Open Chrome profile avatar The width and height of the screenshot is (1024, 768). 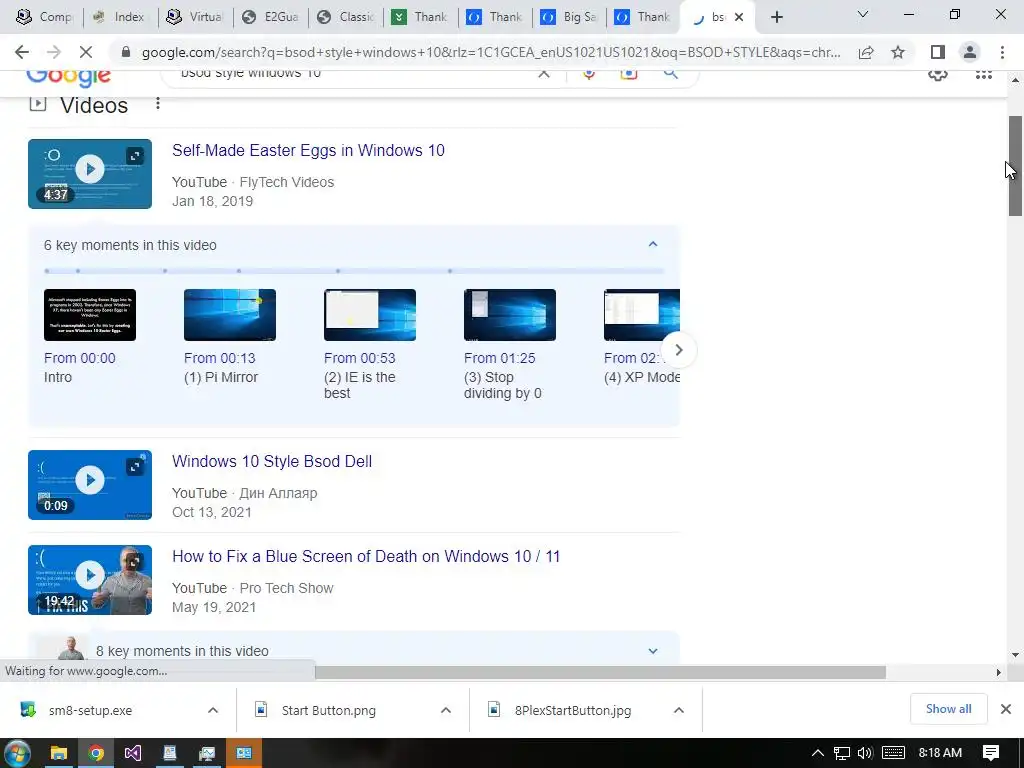click(970, 52)
